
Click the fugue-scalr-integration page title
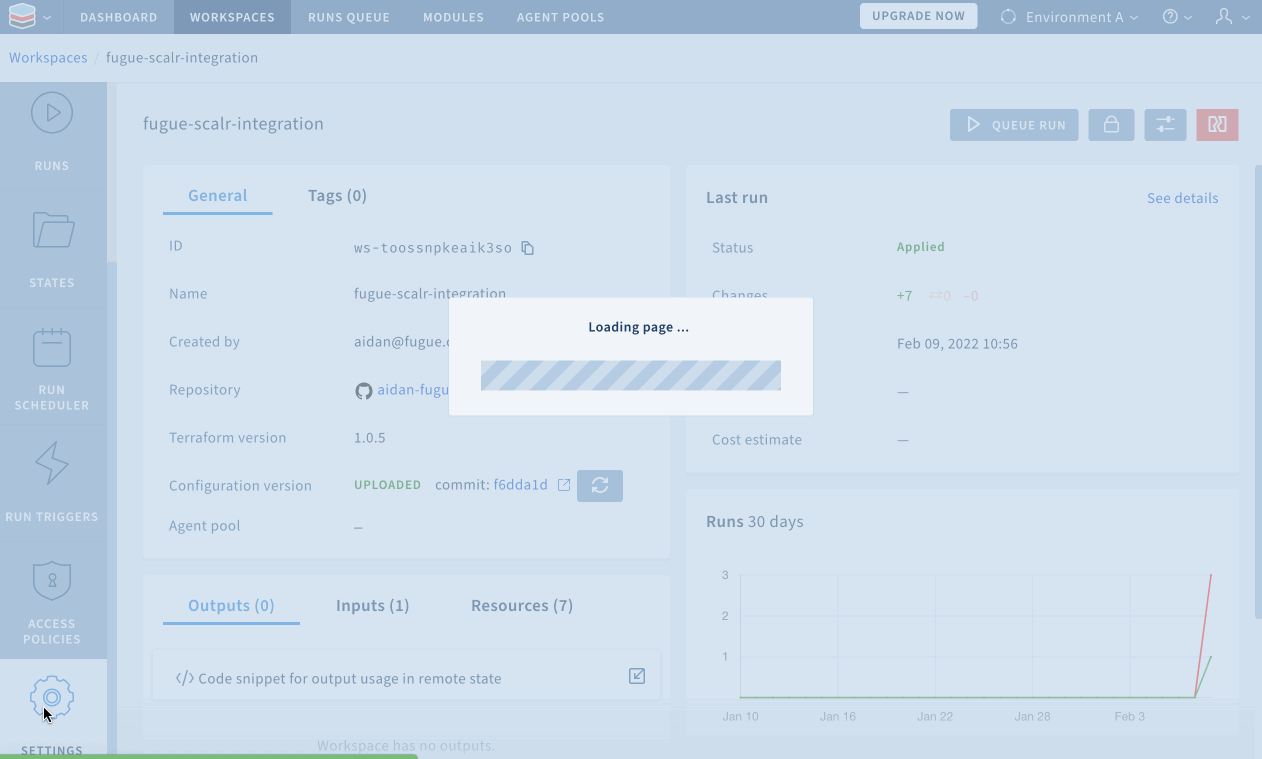233,124
